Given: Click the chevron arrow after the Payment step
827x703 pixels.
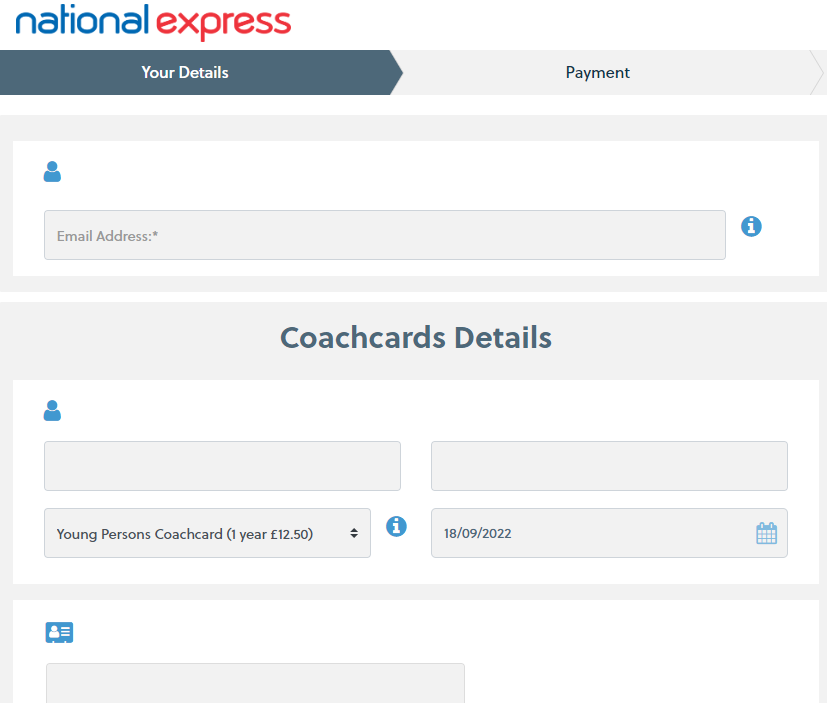Looking at the screenshot, I should tap(816, 72).
